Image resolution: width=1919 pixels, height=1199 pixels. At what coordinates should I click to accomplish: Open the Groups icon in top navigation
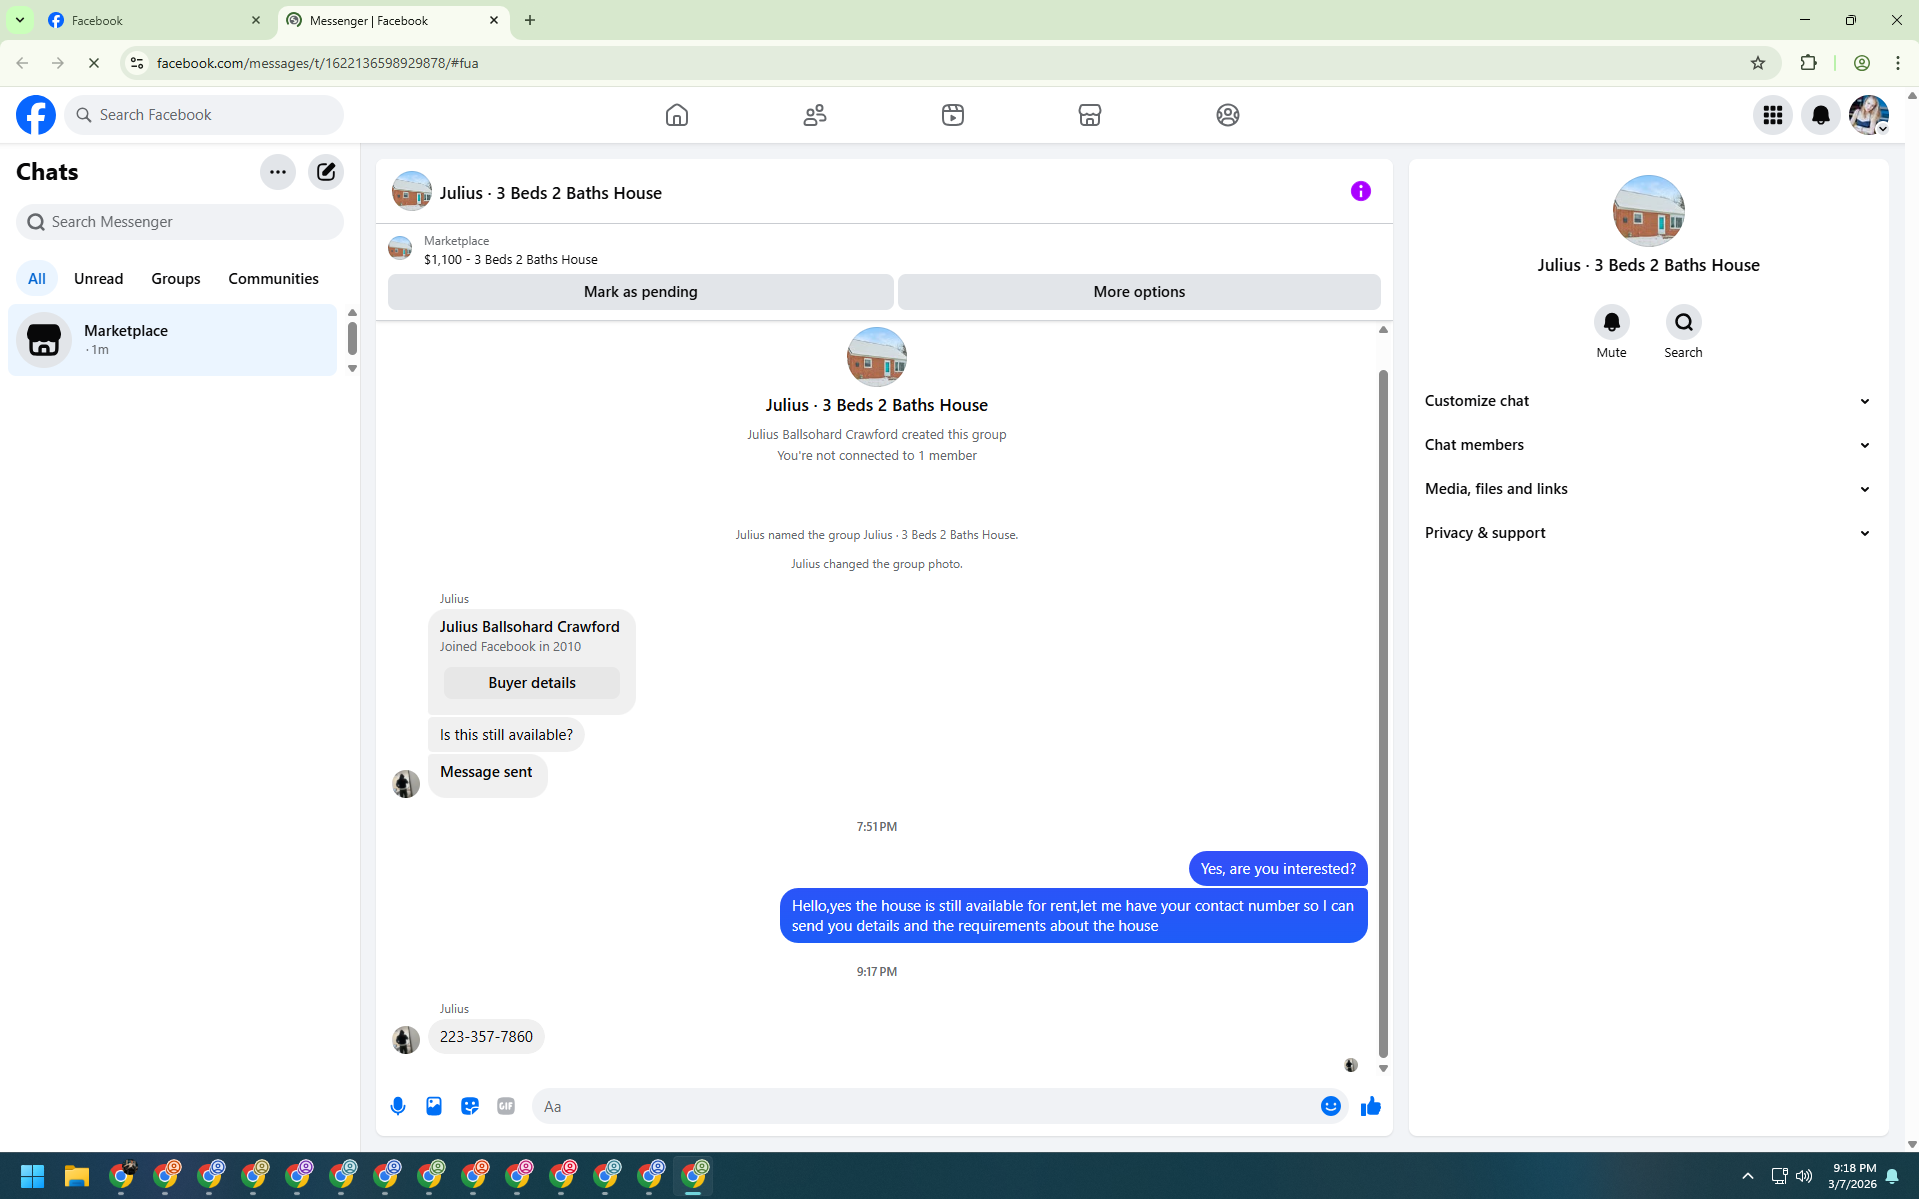pos(1228,115)
